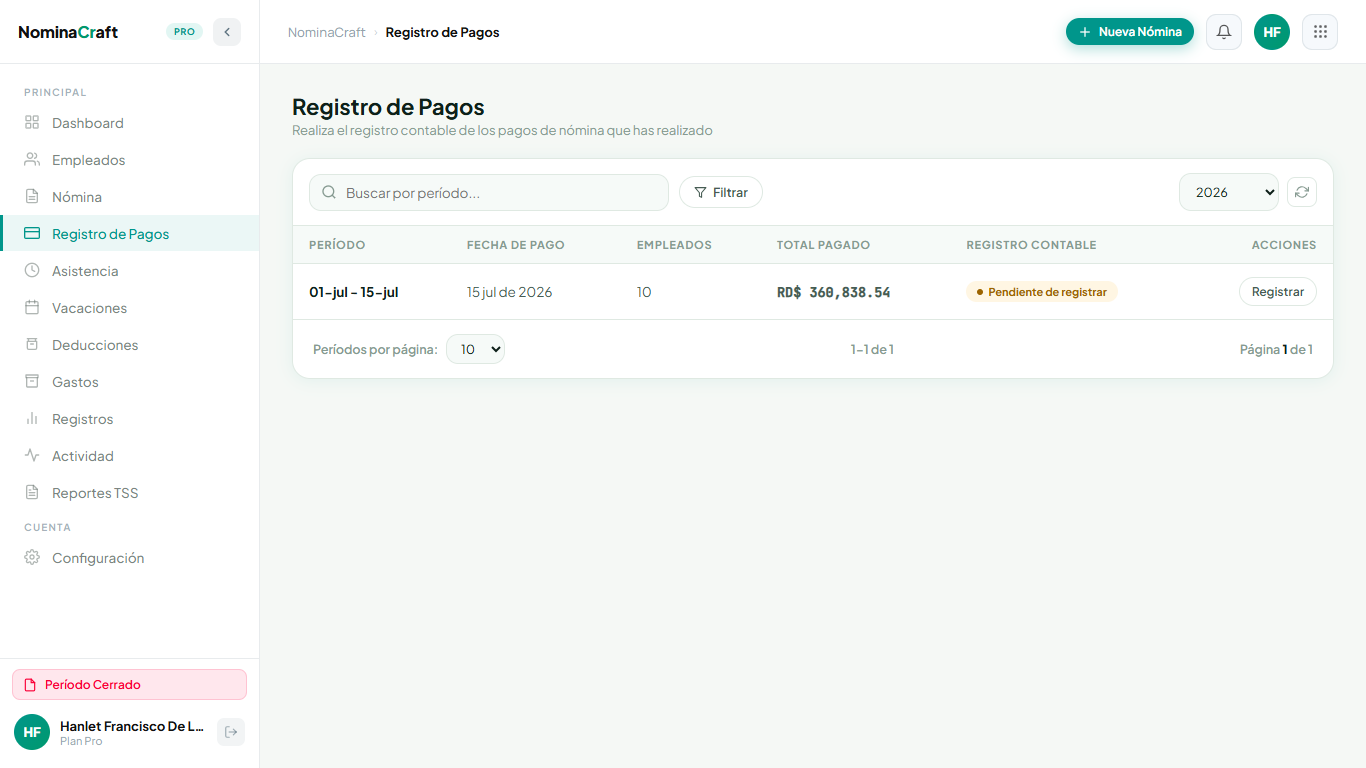
Task: Expand the Períodos por página dropdown
Action: [475, 349]
